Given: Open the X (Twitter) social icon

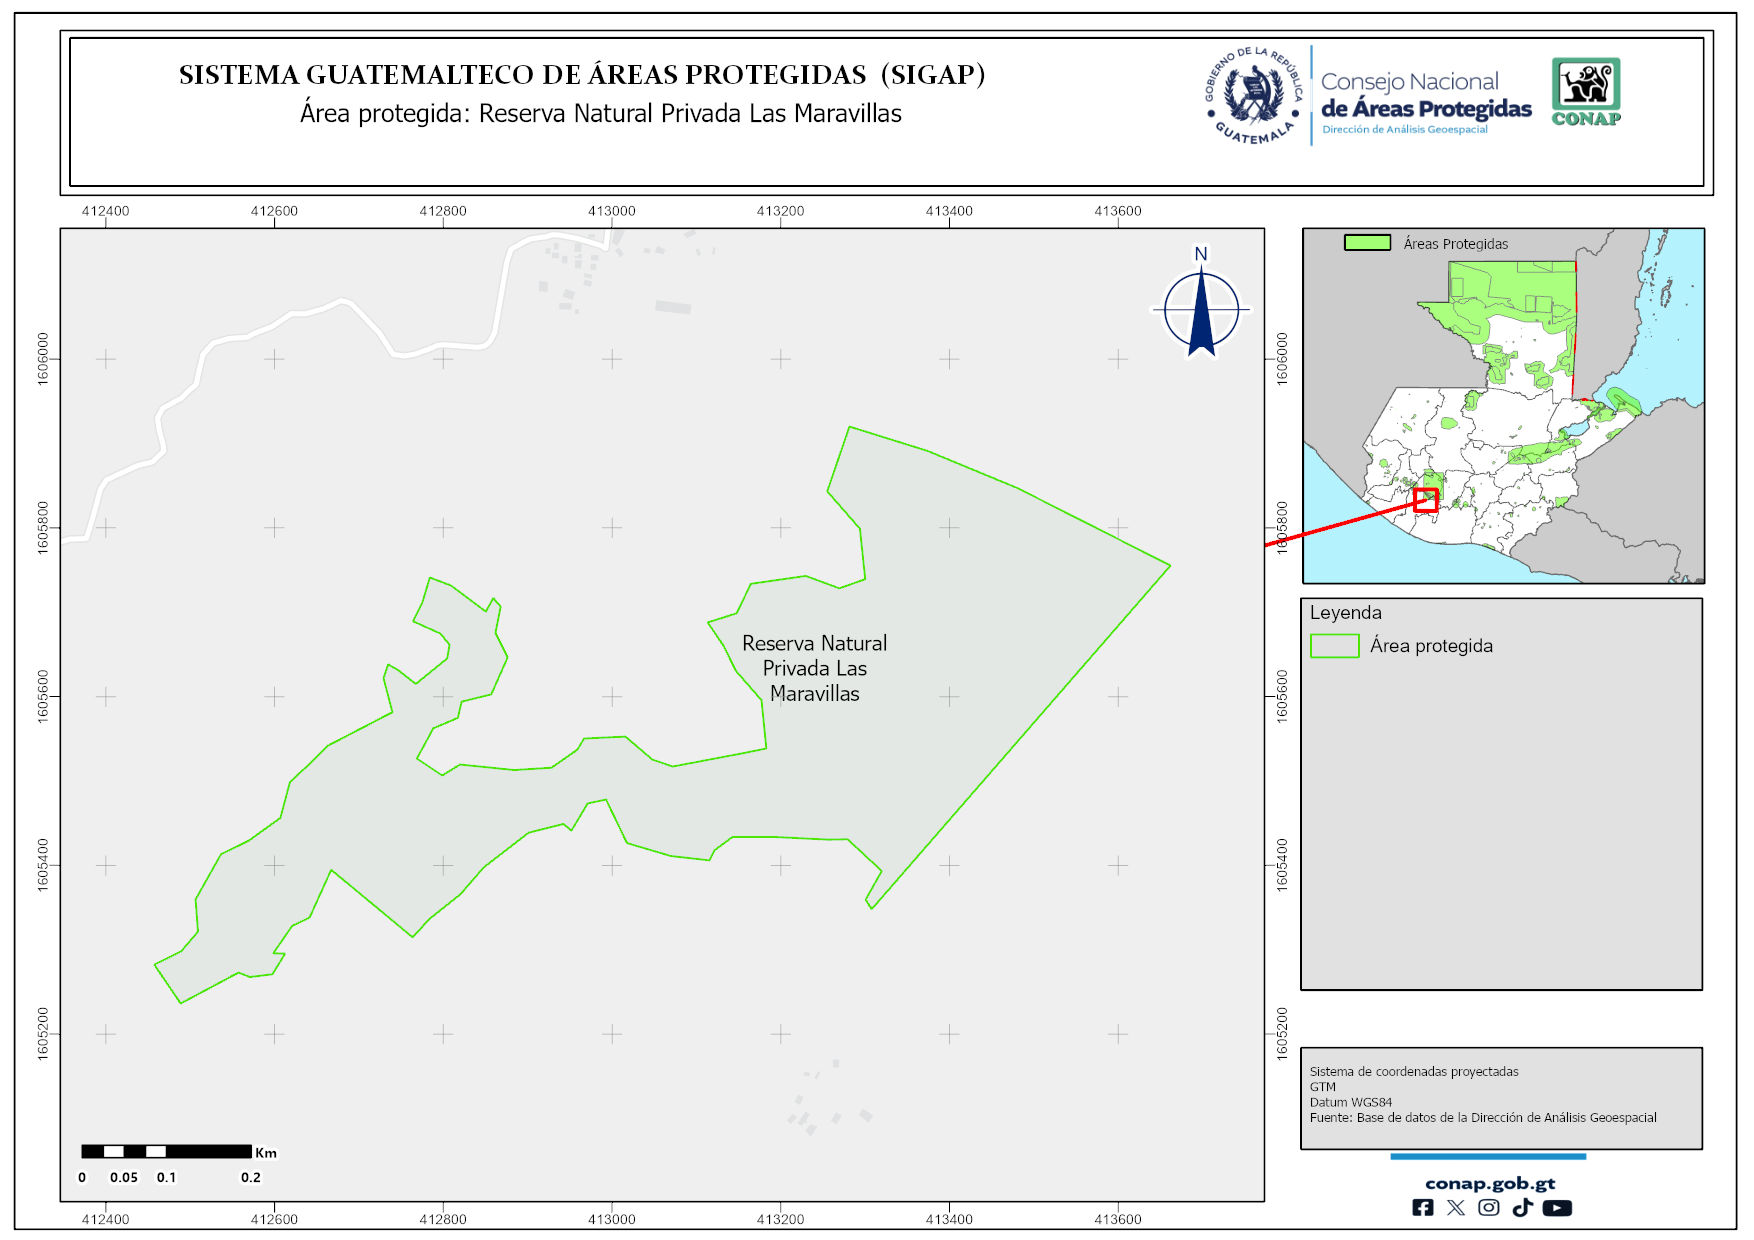Looking at the screenshot, I should [1455, 1208].
